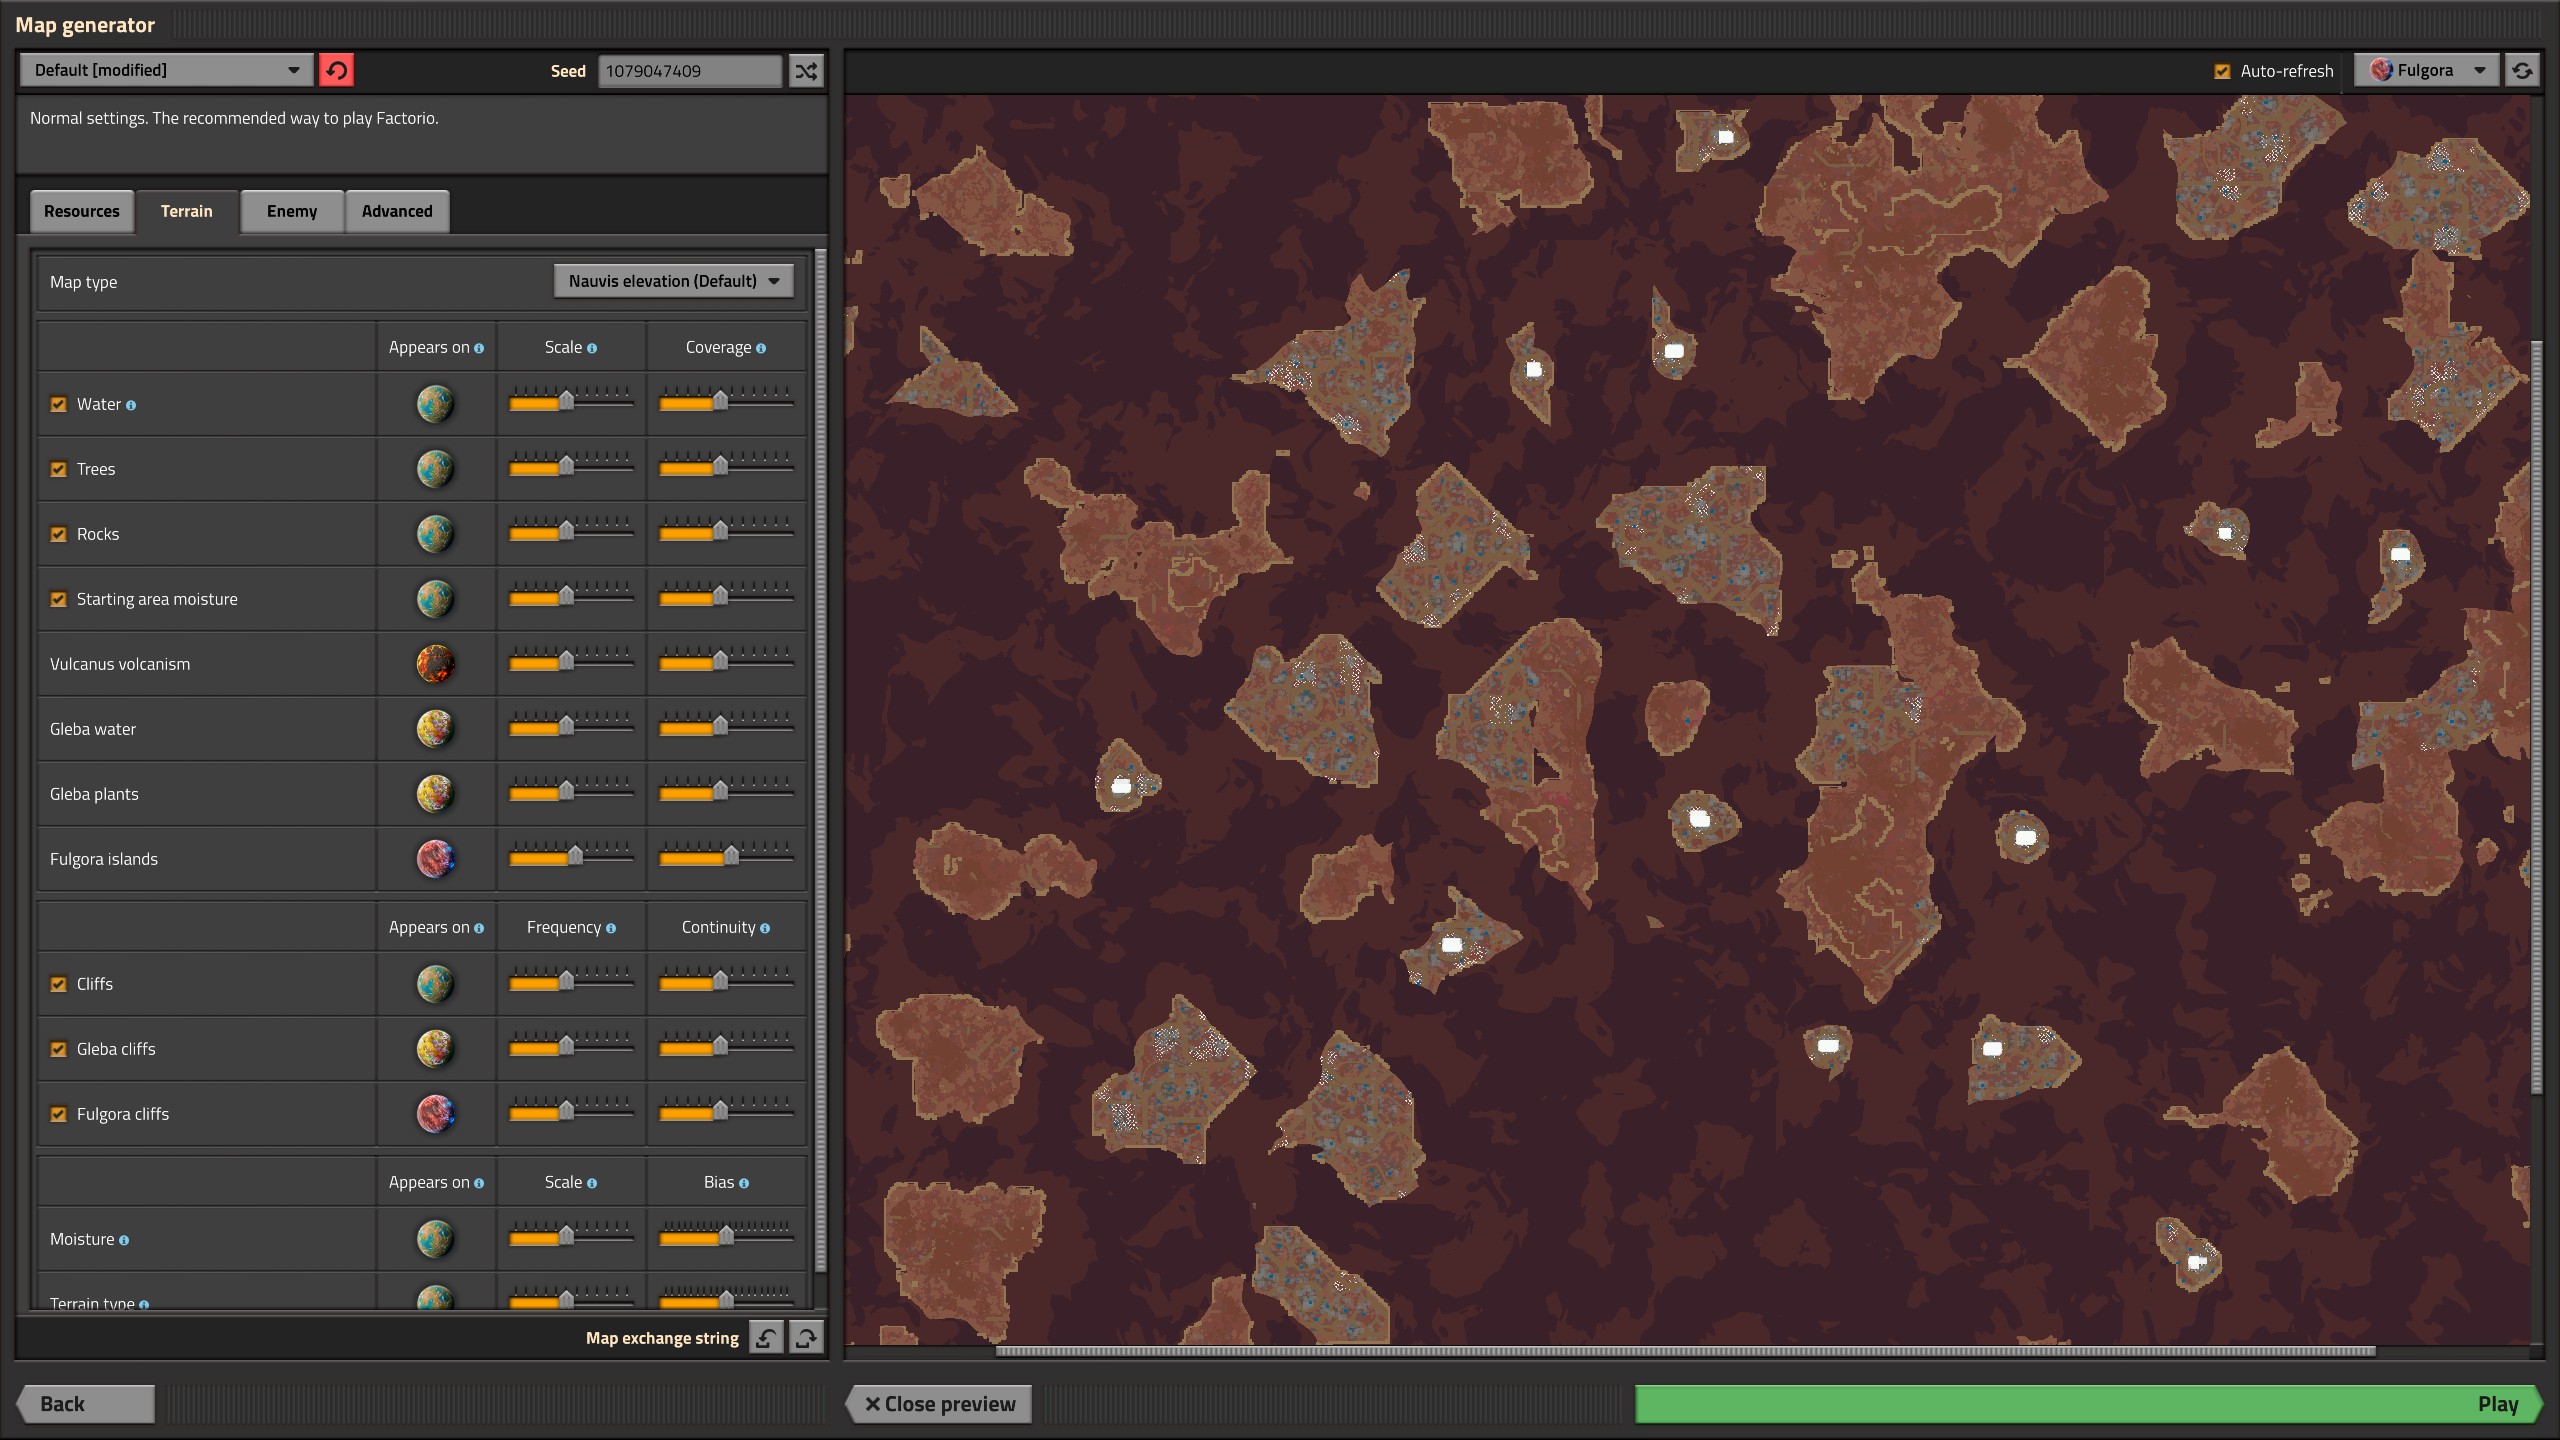Adjust the Gleba cliffs Frequency slider

(571, 1046)
